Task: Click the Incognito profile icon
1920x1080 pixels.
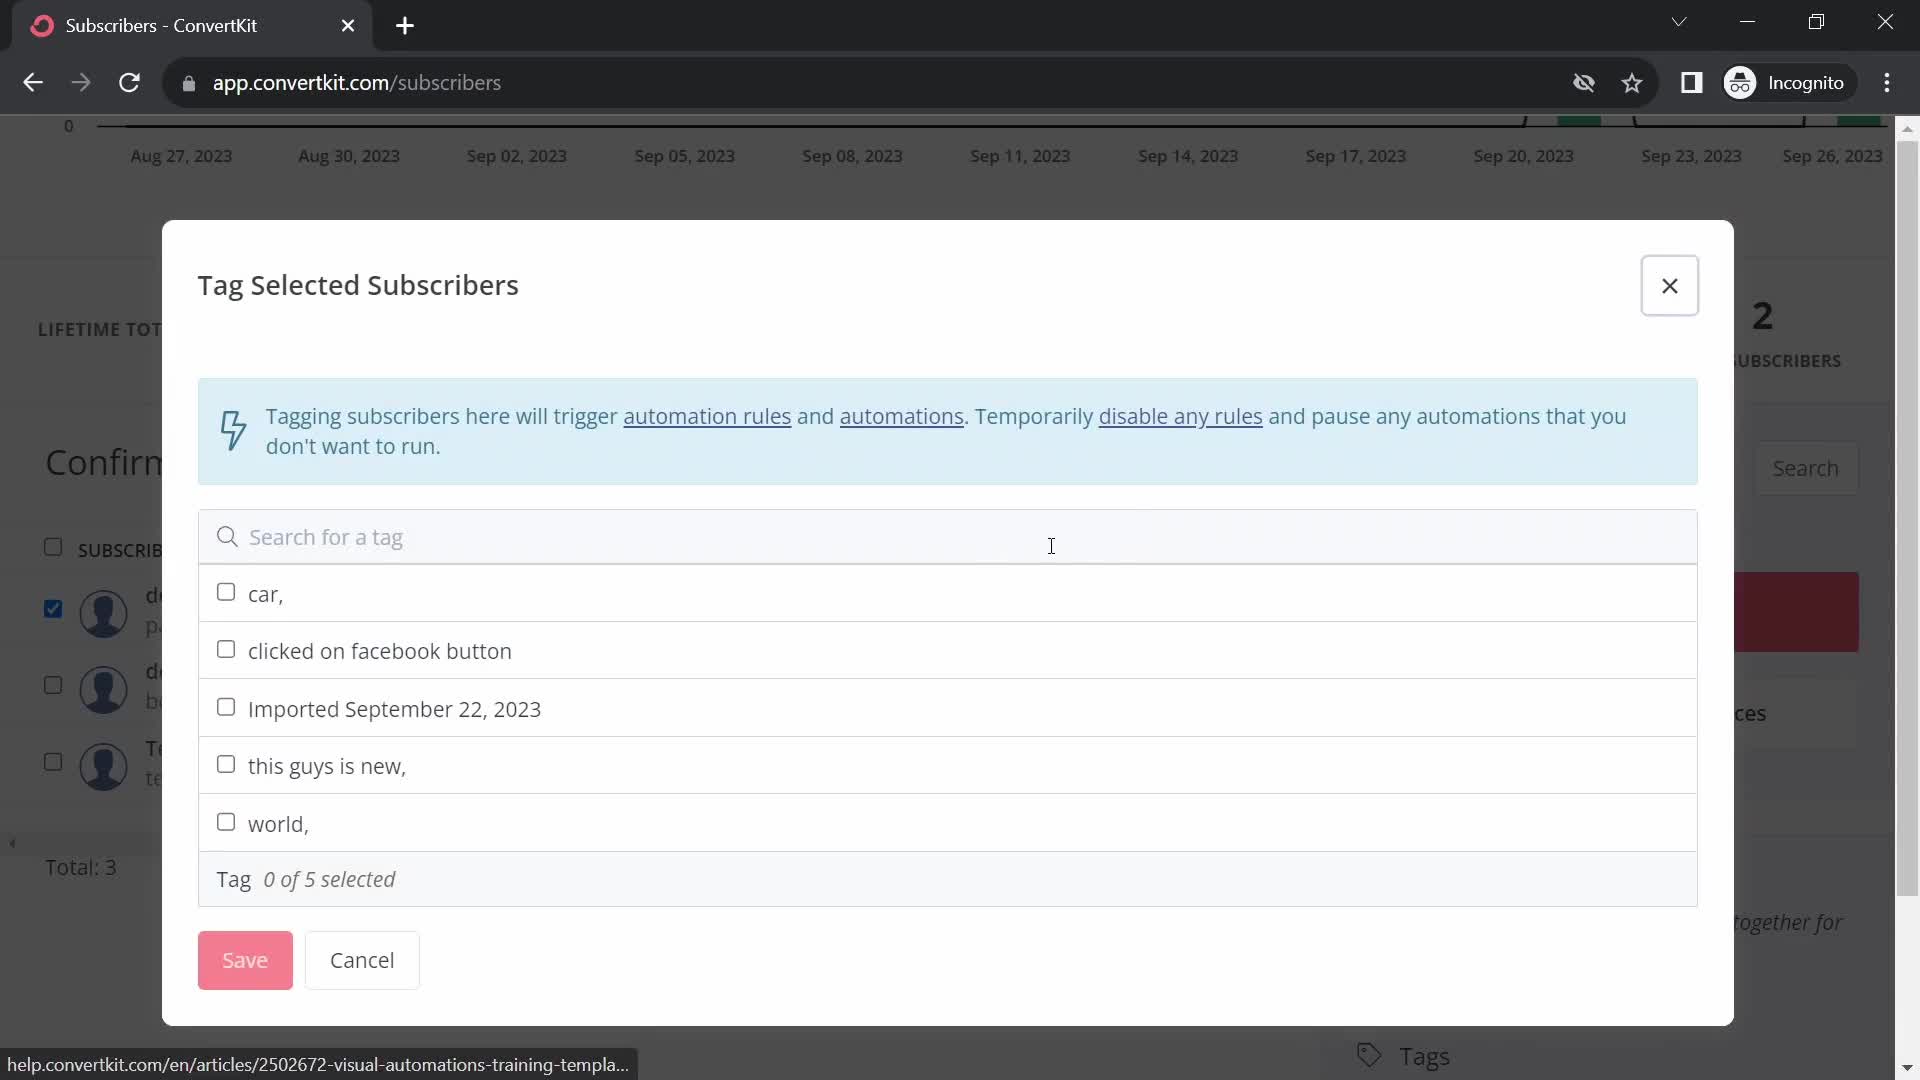Action: pyautogui.click(x=1740, y=83)
